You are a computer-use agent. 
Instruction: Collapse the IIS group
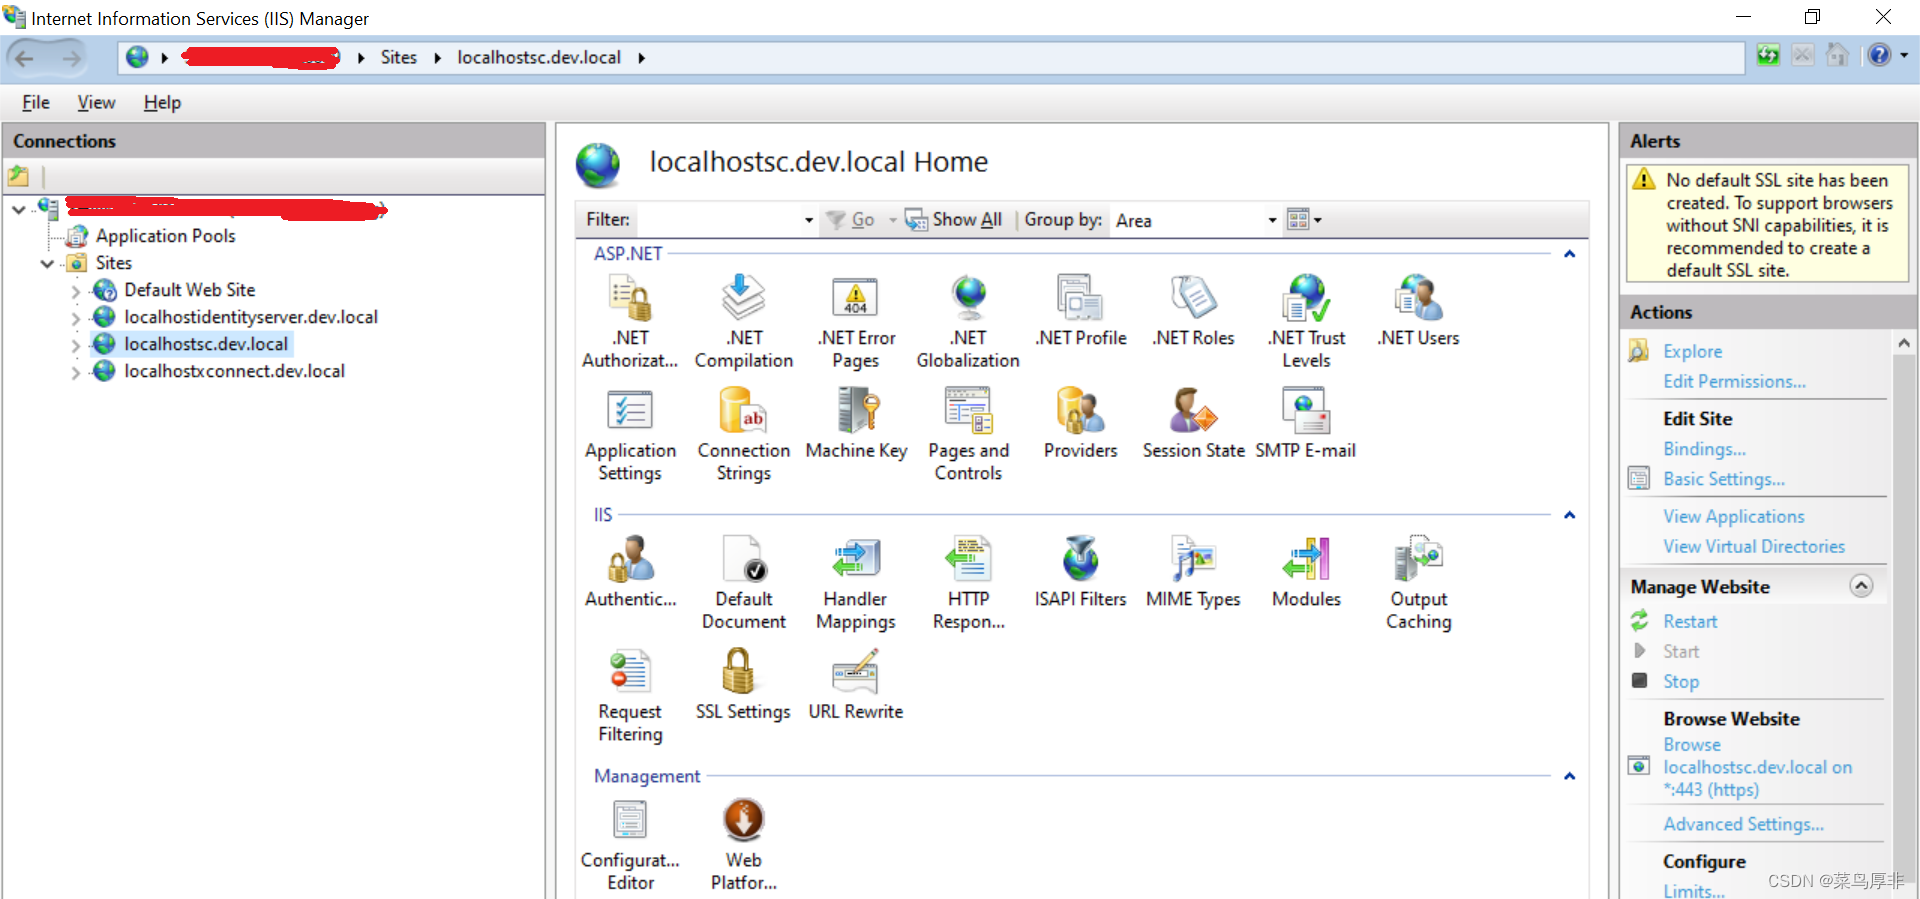coord(1569,515)
